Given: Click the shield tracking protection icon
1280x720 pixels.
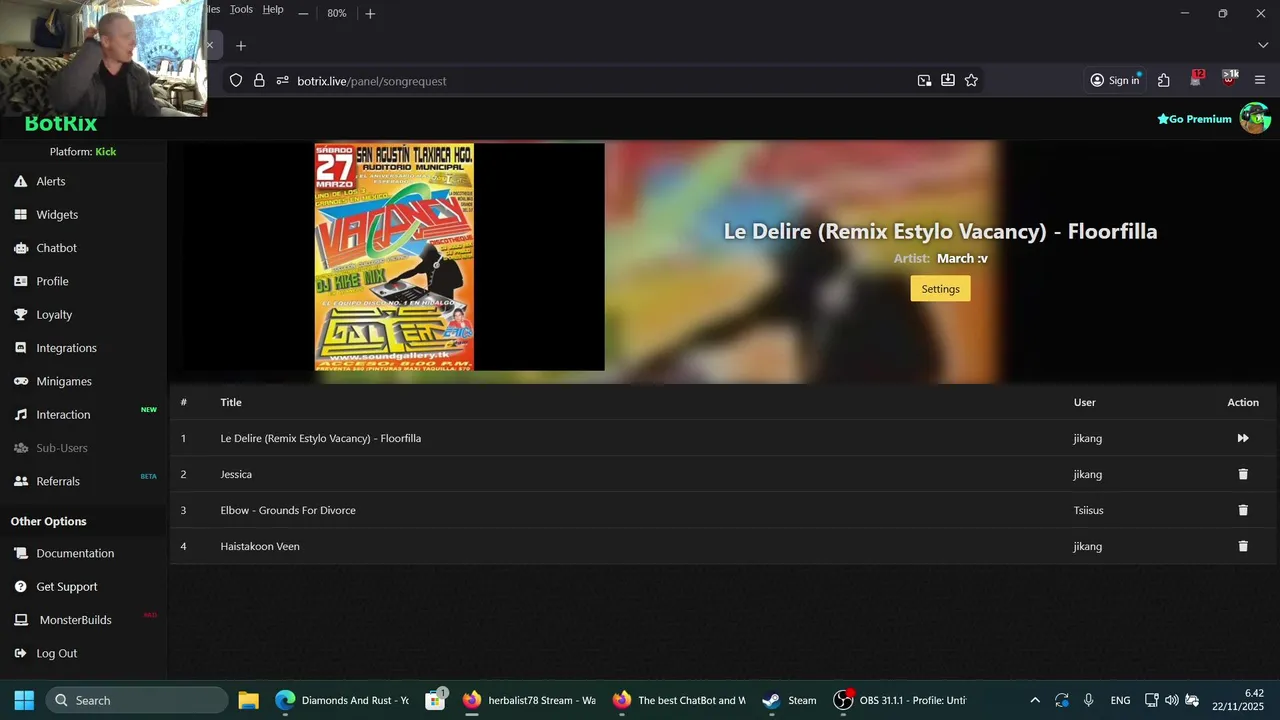Looking at the screenshot, I should click(236, 80).
